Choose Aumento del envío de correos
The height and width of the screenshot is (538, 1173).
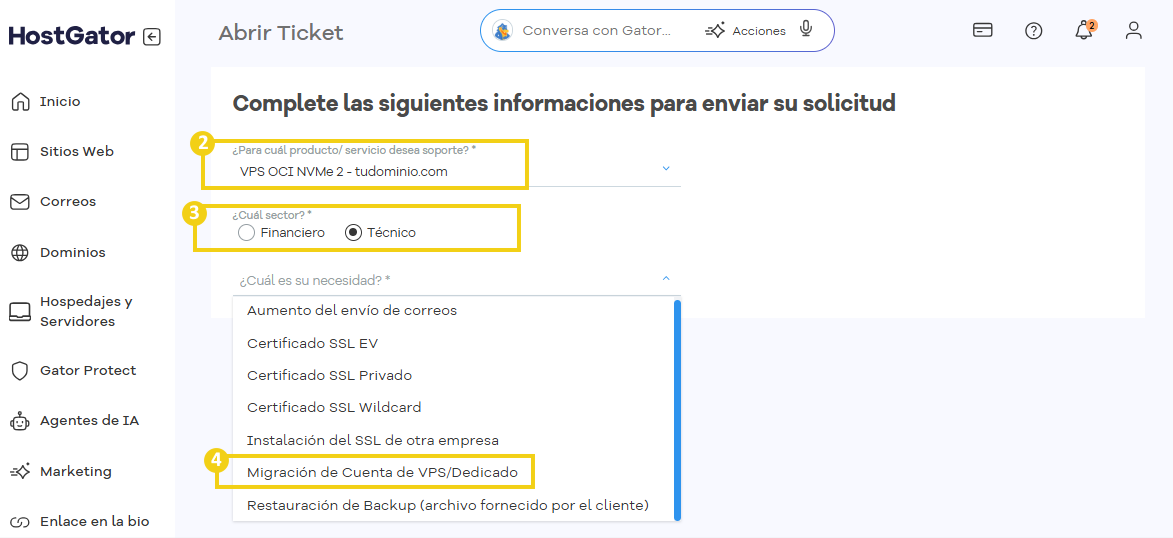(x=453, y=310)
